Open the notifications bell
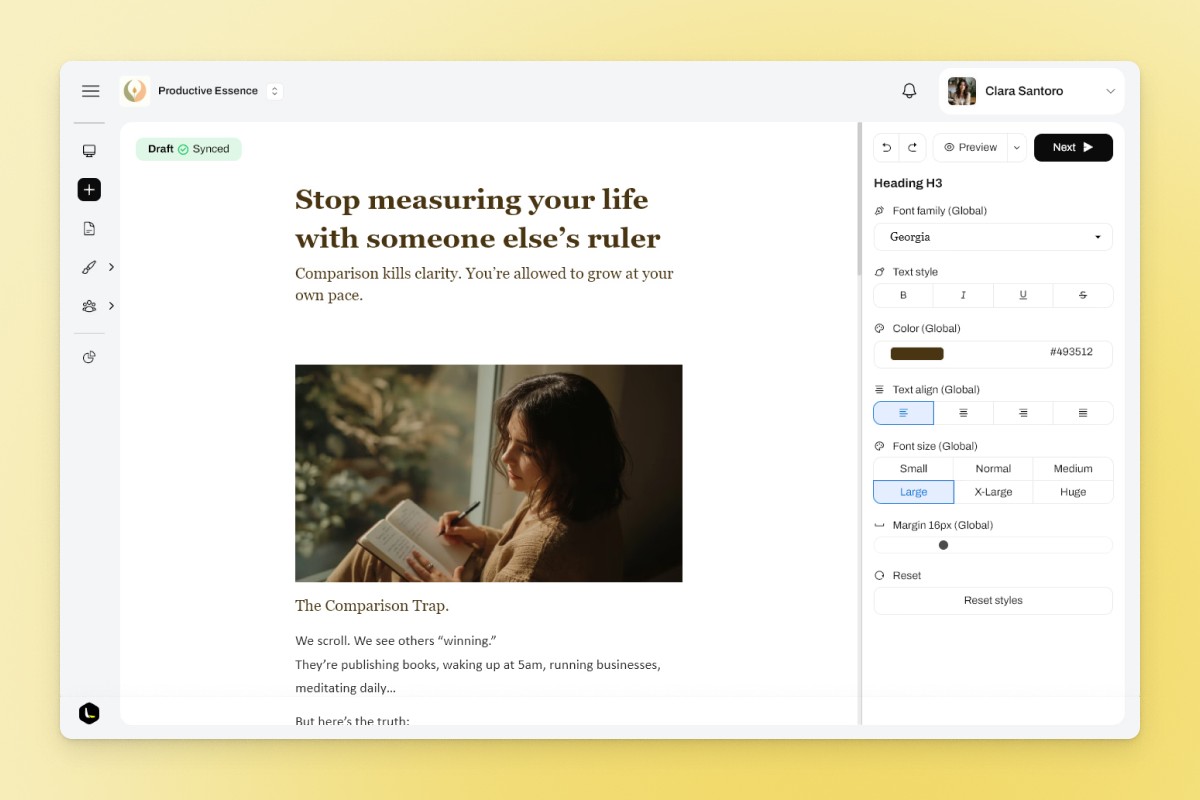Viewport: 1200px width, 800px height. click(x=909, y=91)
